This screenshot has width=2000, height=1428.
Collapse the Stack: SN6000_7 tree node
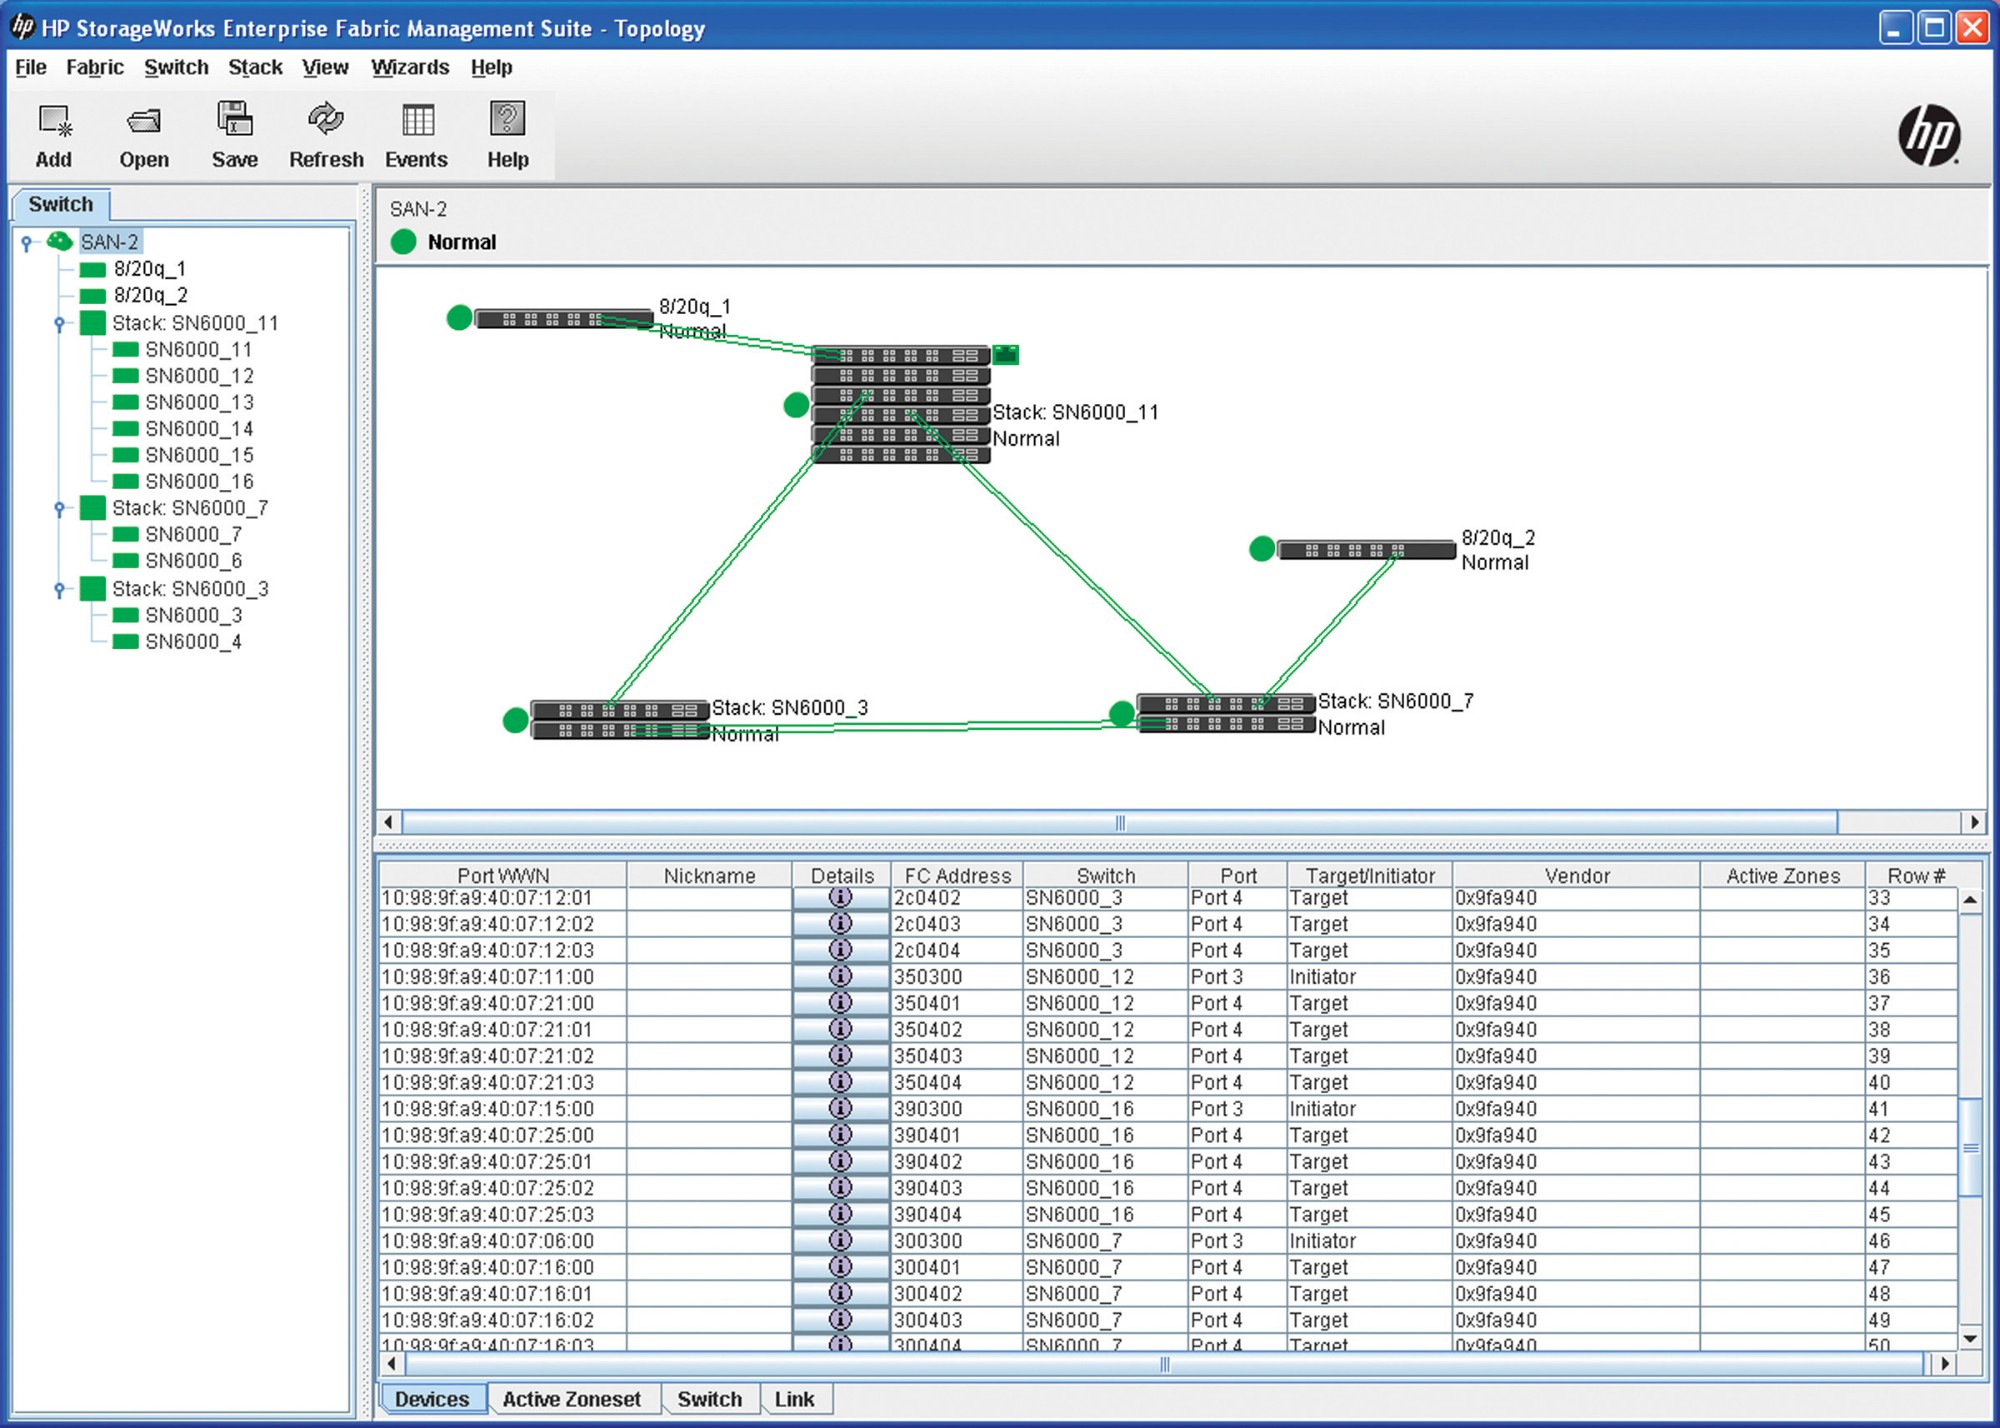[60, 508]
